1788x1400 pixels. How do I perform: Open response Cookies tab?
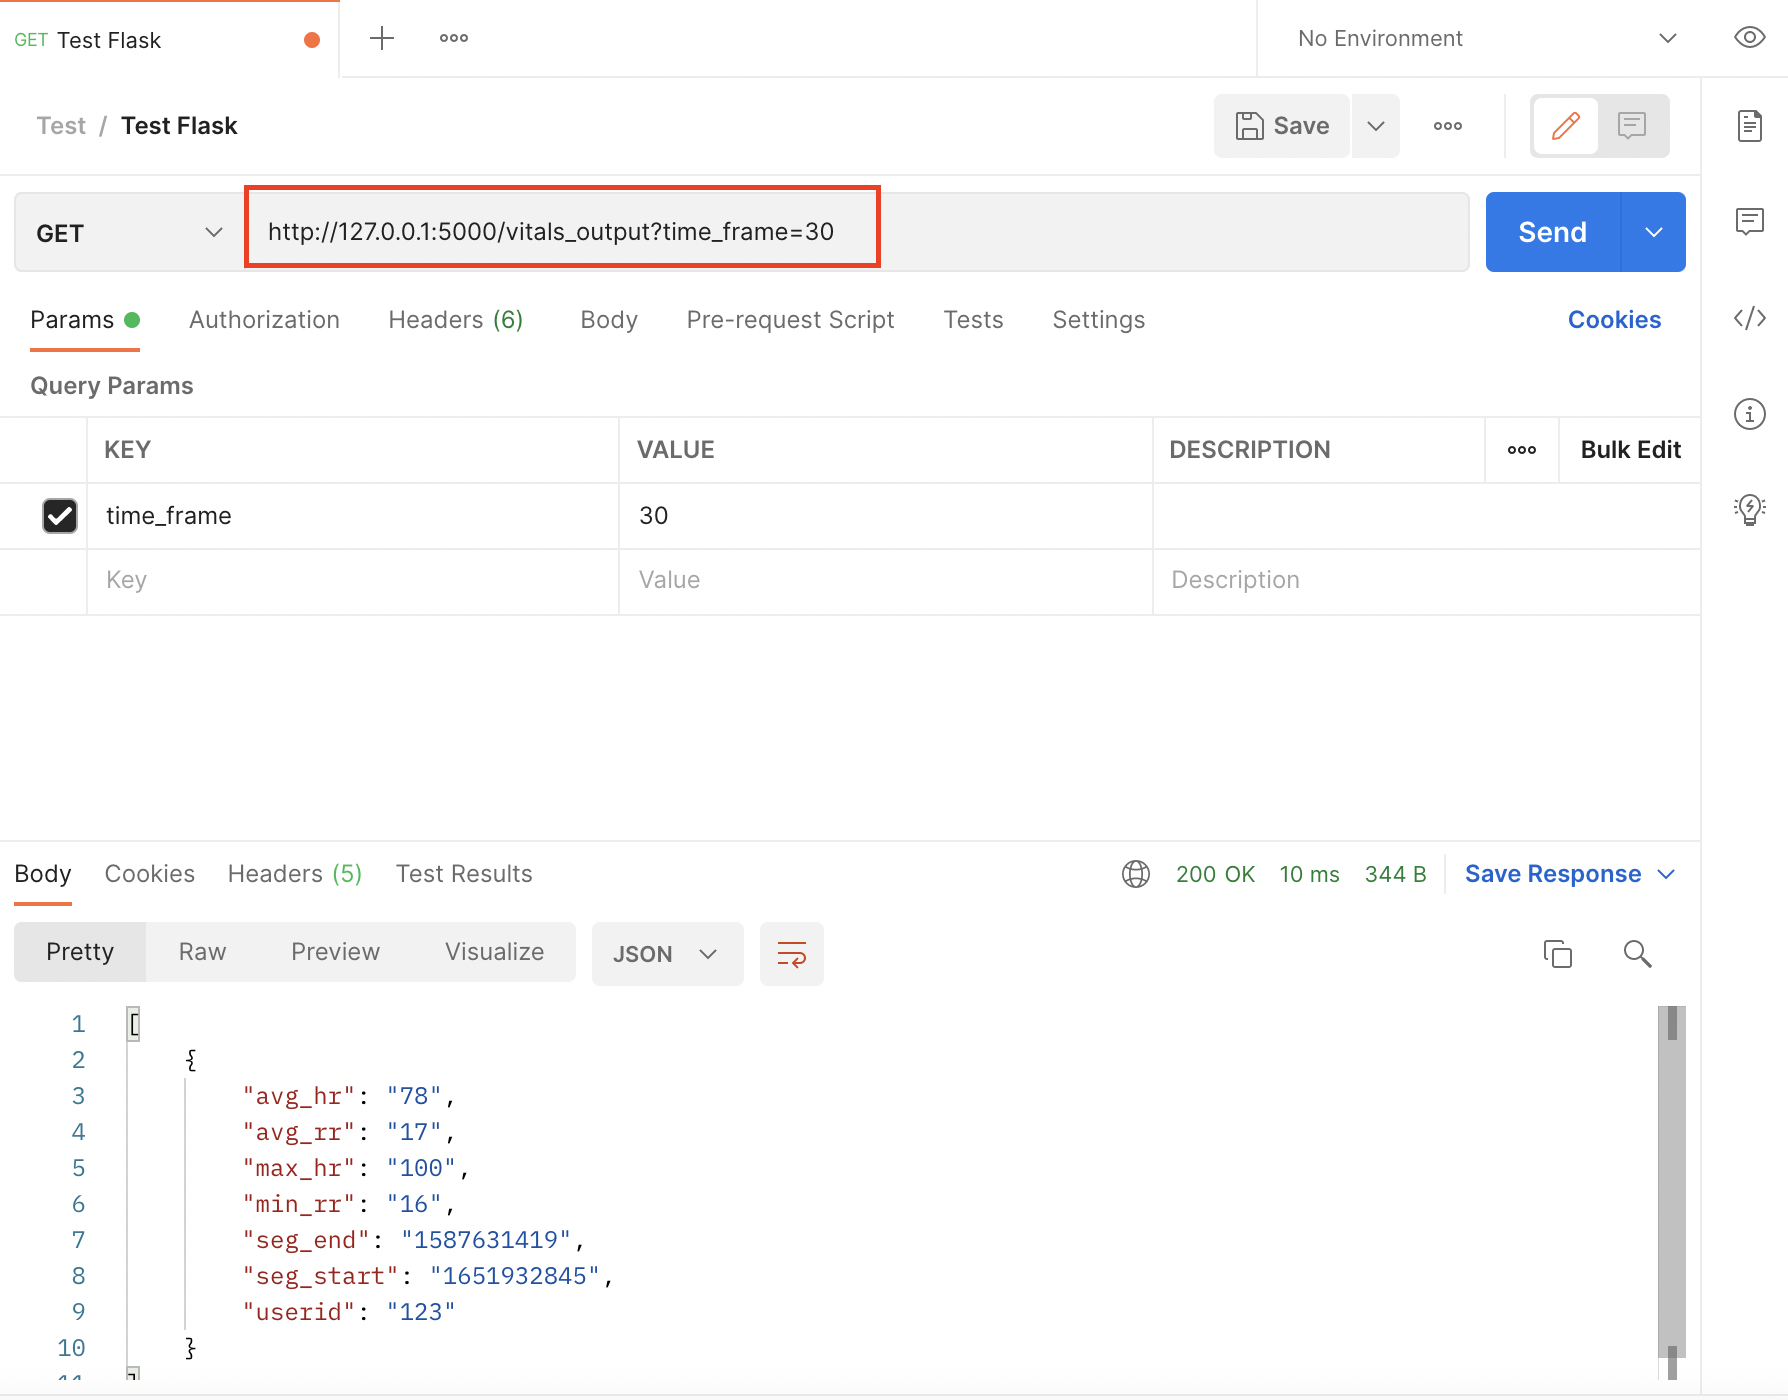point(149,874)
